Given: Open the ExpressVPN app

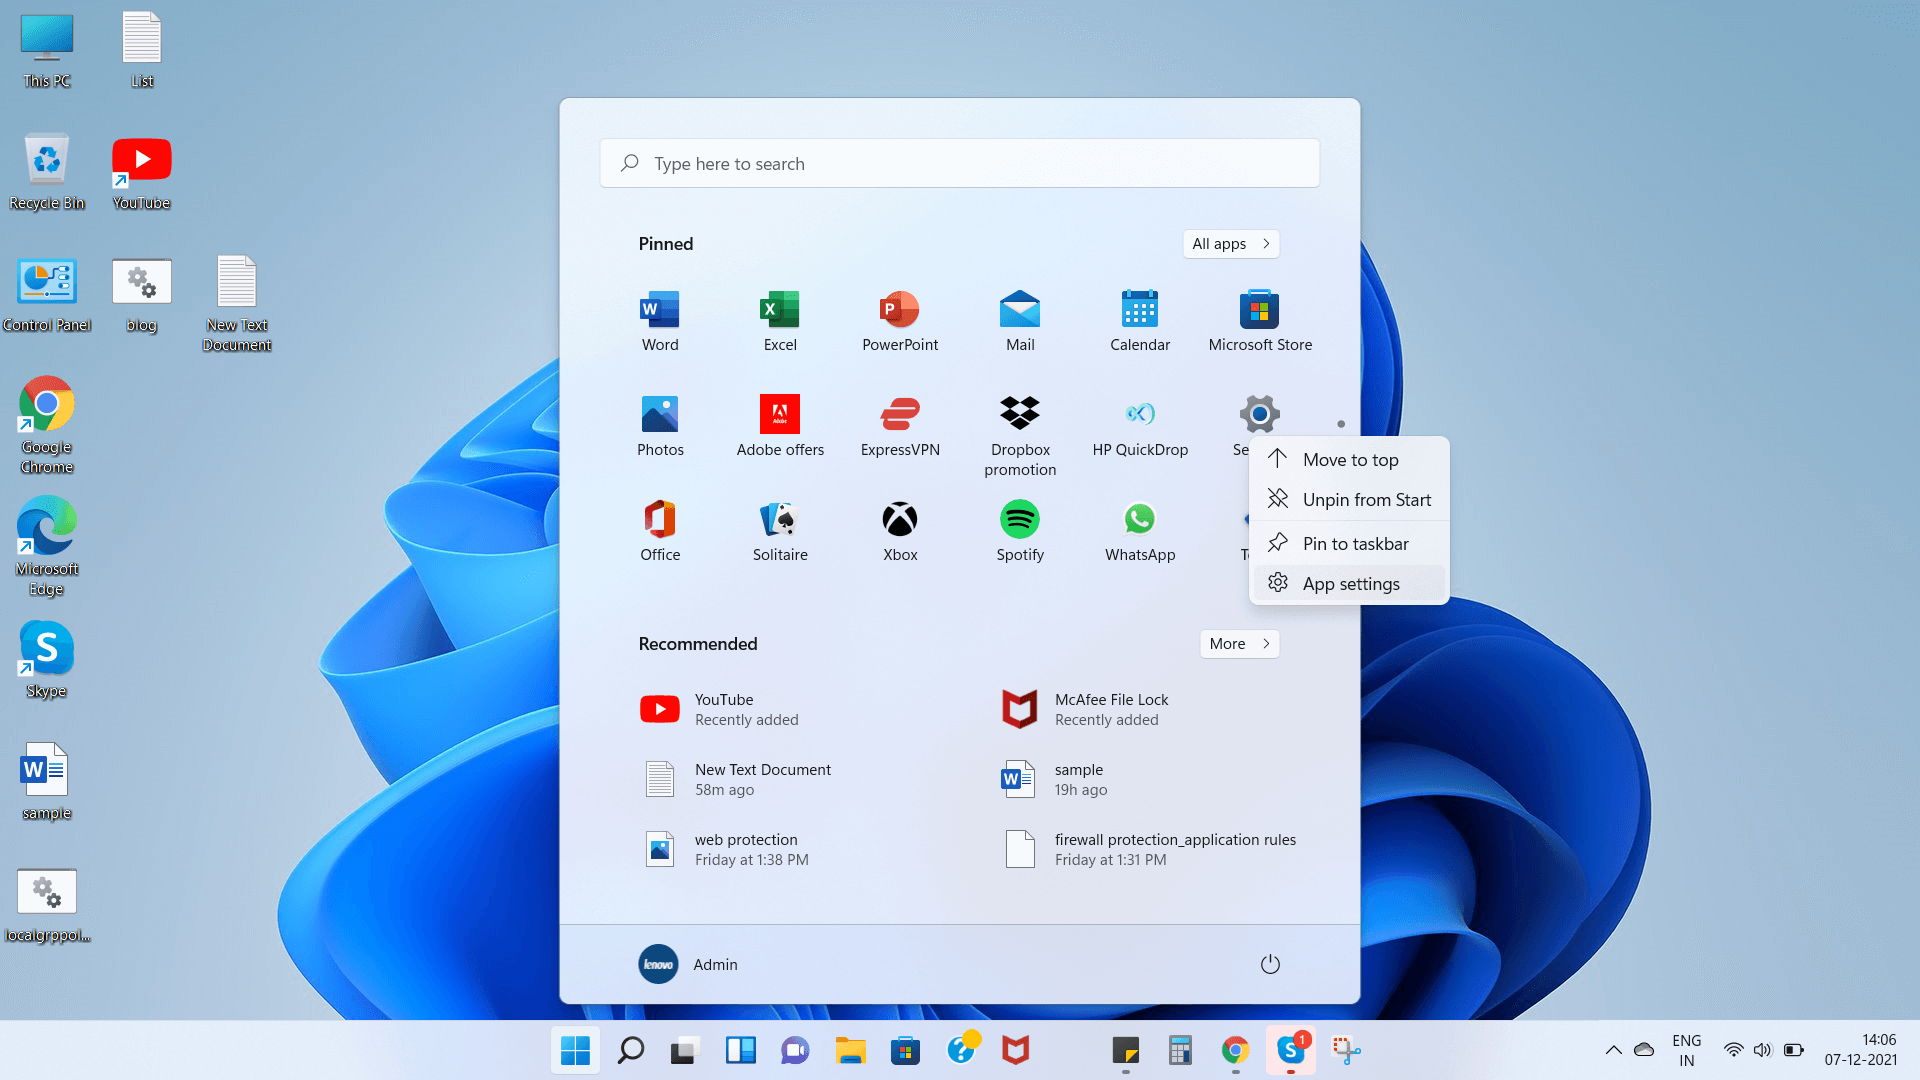Looking at the screenshot, I should (x=899, y=425).
